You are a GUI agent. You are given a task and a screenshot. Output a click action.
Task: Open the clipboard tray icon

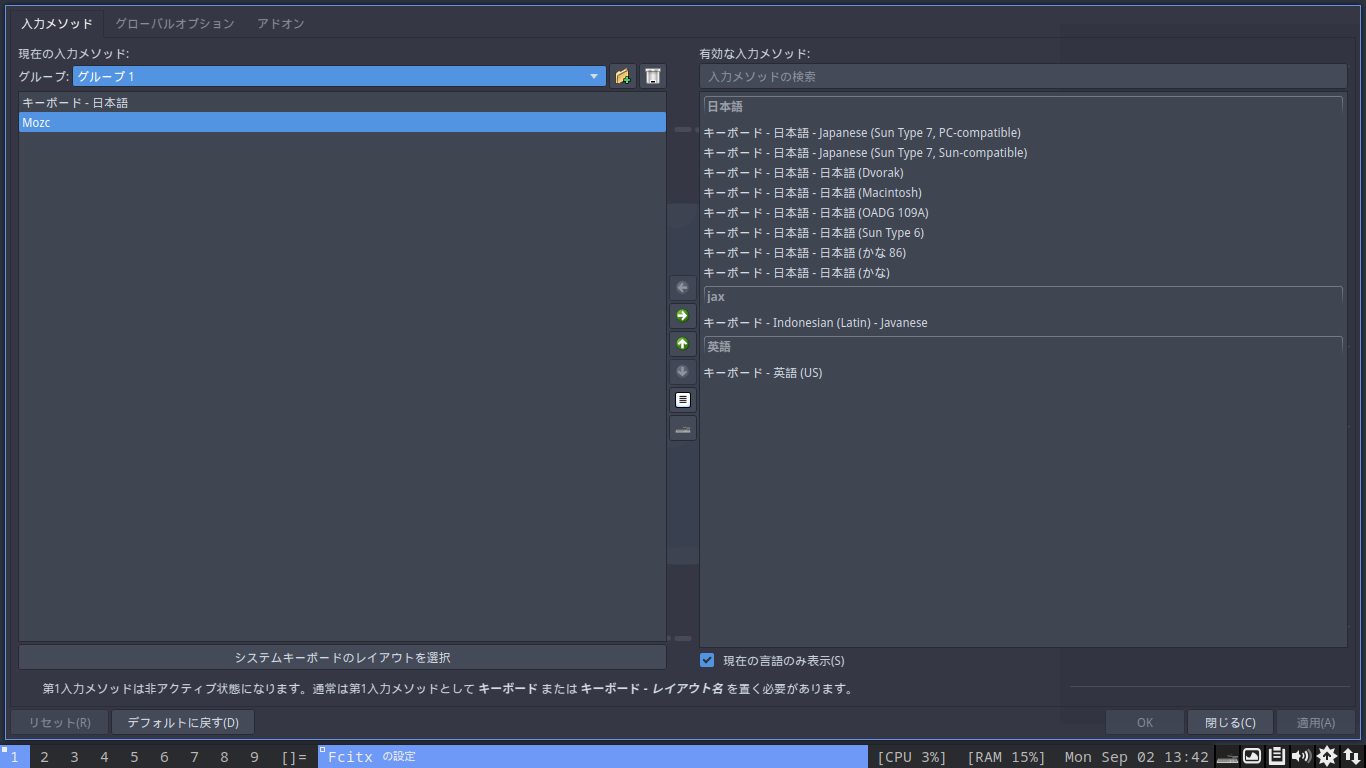[1277, 756]
